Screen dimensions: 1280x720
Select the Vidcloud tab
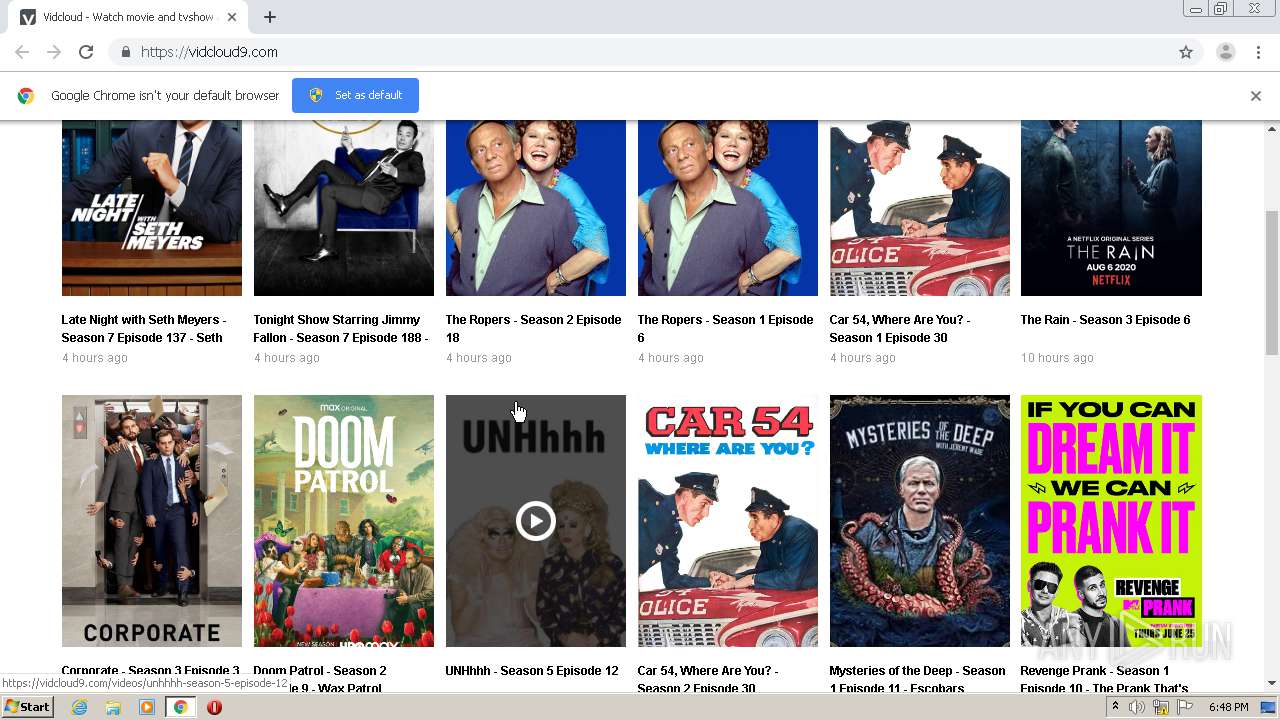click(128, 17)
